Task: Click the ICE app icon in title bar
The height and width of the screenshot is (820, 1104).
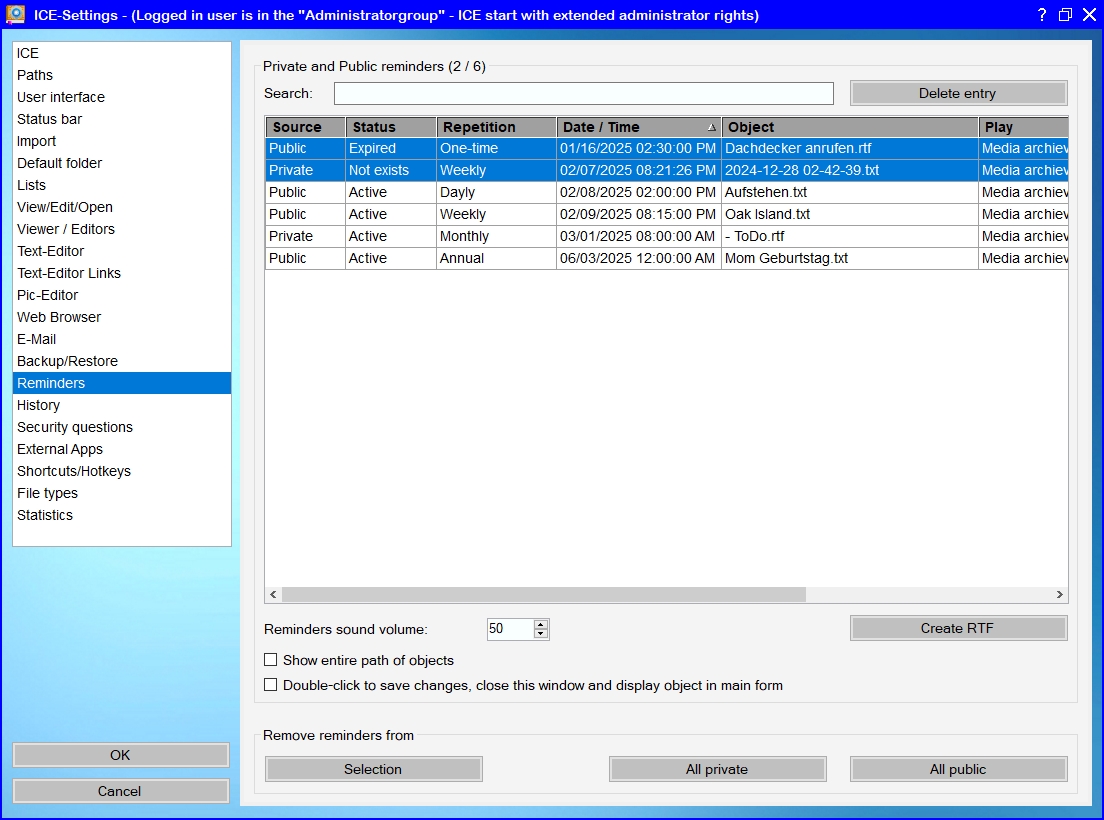Action: (x=16, y=14)
